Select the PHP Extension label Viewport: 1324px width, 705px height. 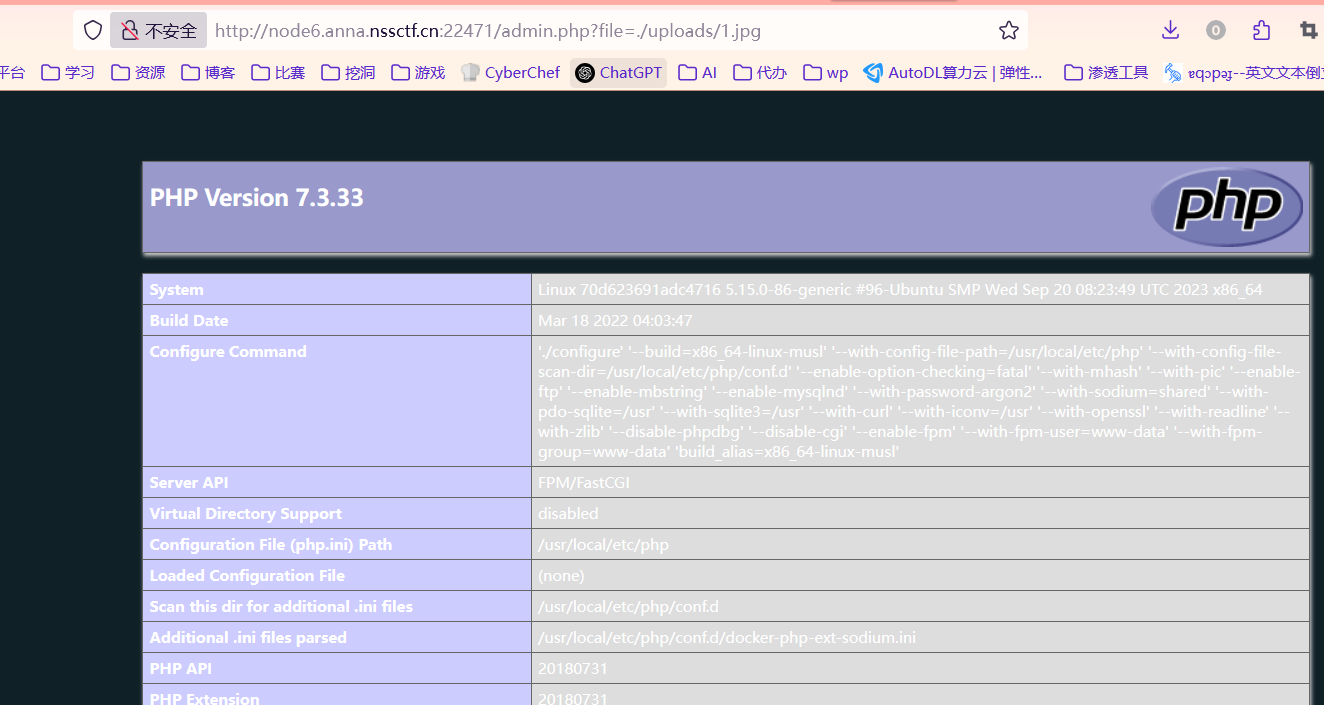click(205, 699)
